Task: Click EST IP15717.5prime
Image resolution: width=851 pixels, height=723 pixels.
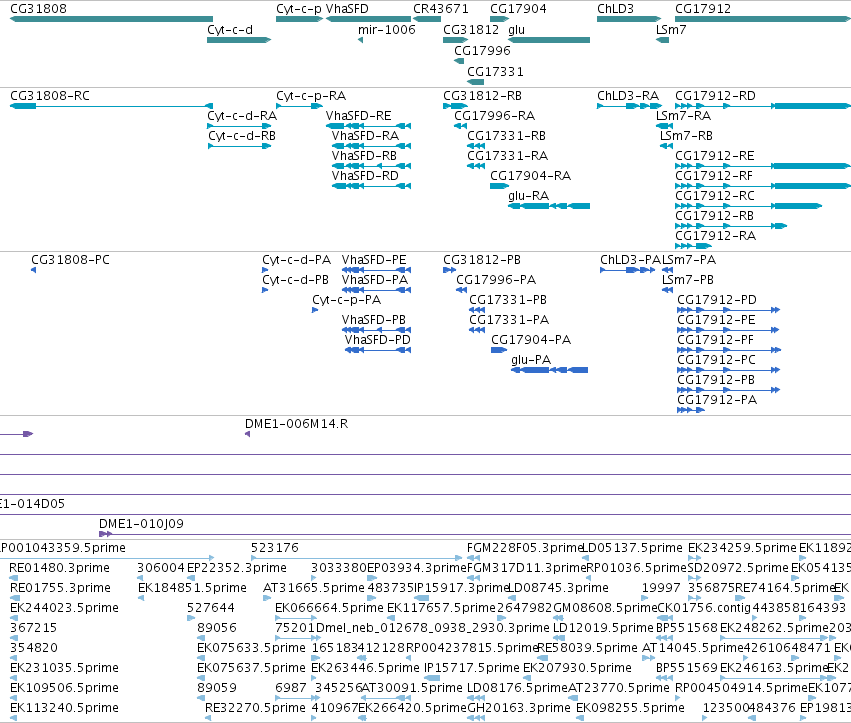Action: click(x=432, y=677)
